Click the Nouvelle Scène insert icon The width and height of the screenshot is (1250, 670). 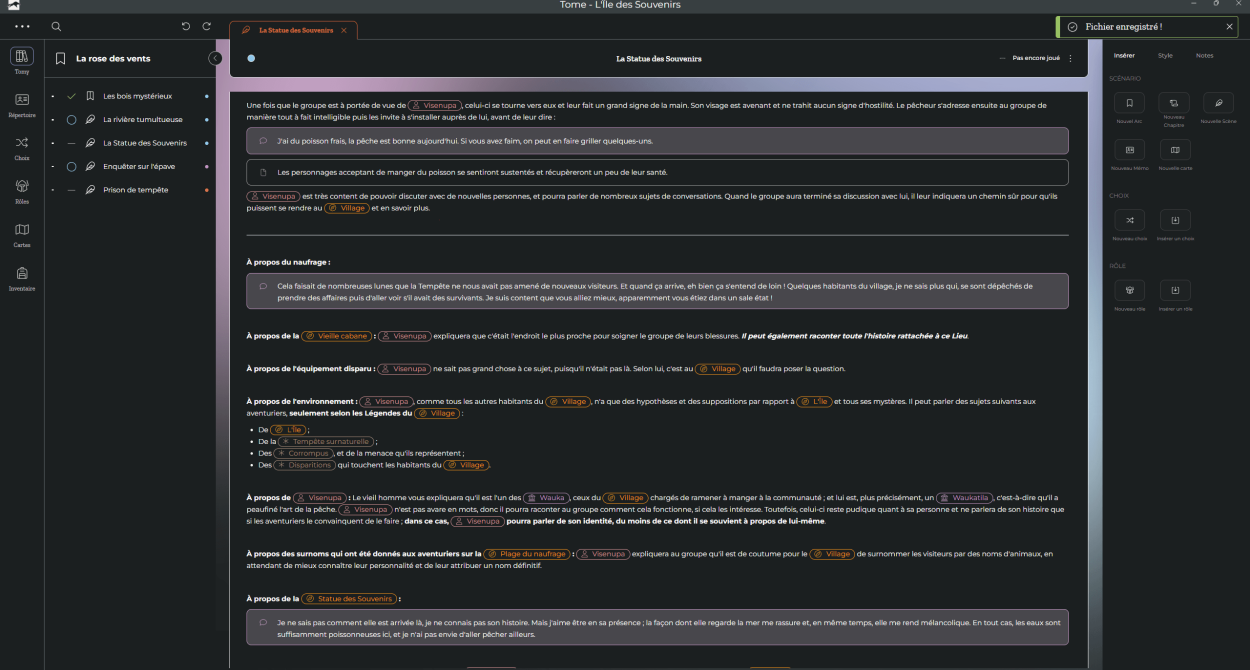pos(1217,103)
